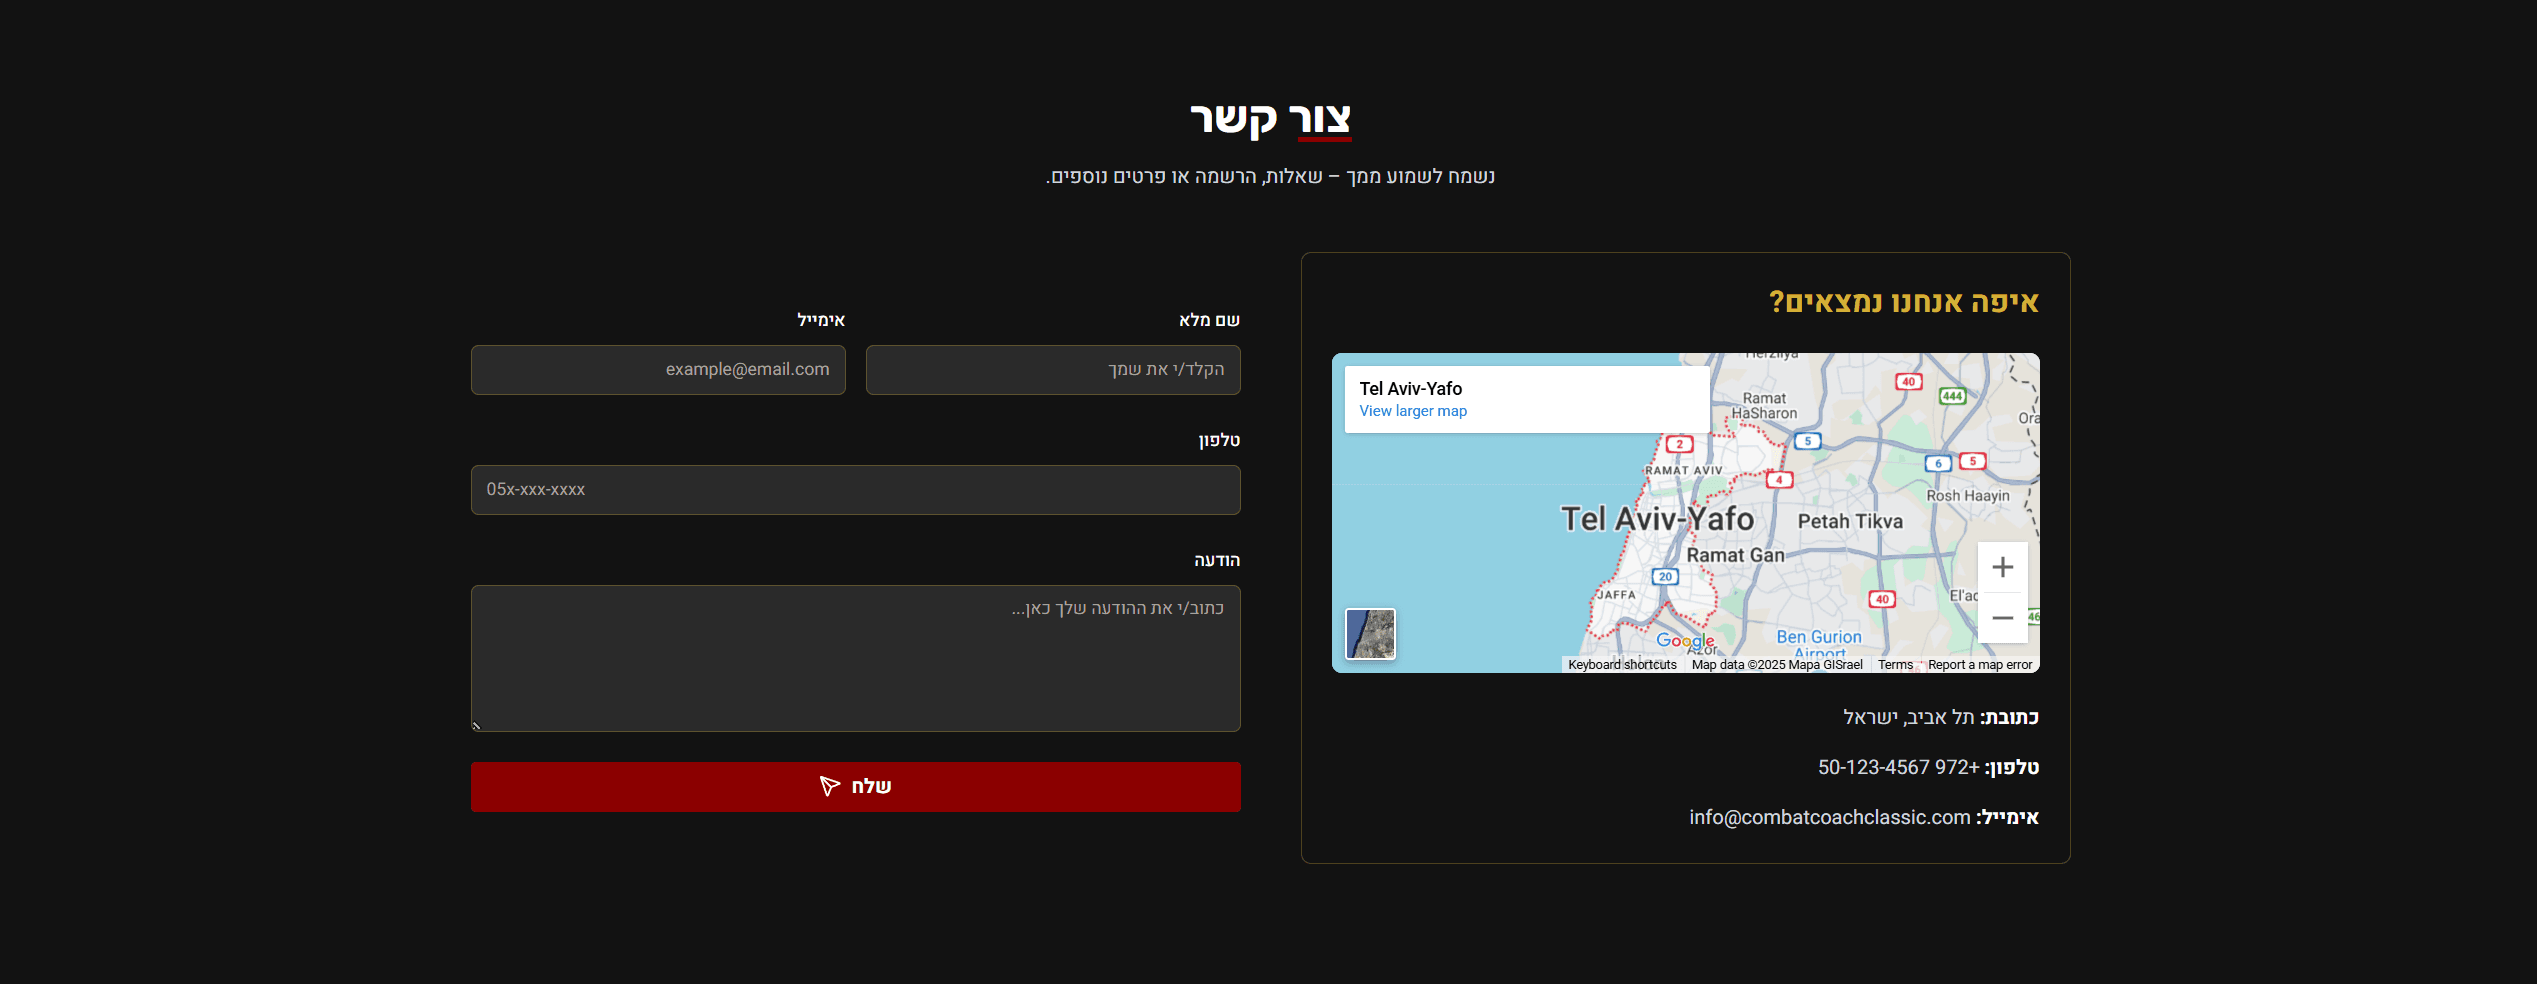Click the טלפון label above the phone field

click(1219, 440)
